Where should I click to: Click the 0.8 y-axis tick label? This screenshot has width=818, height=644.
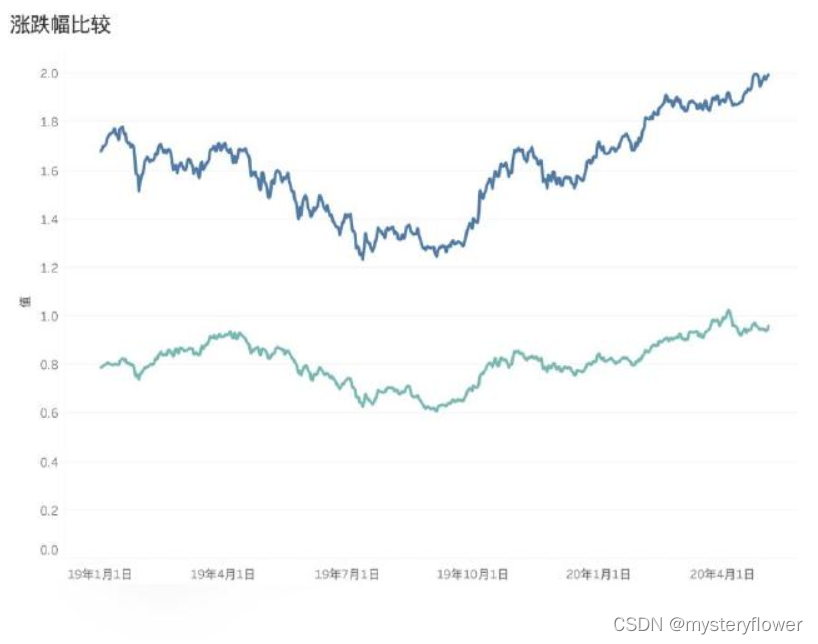[x=49, y=365]
